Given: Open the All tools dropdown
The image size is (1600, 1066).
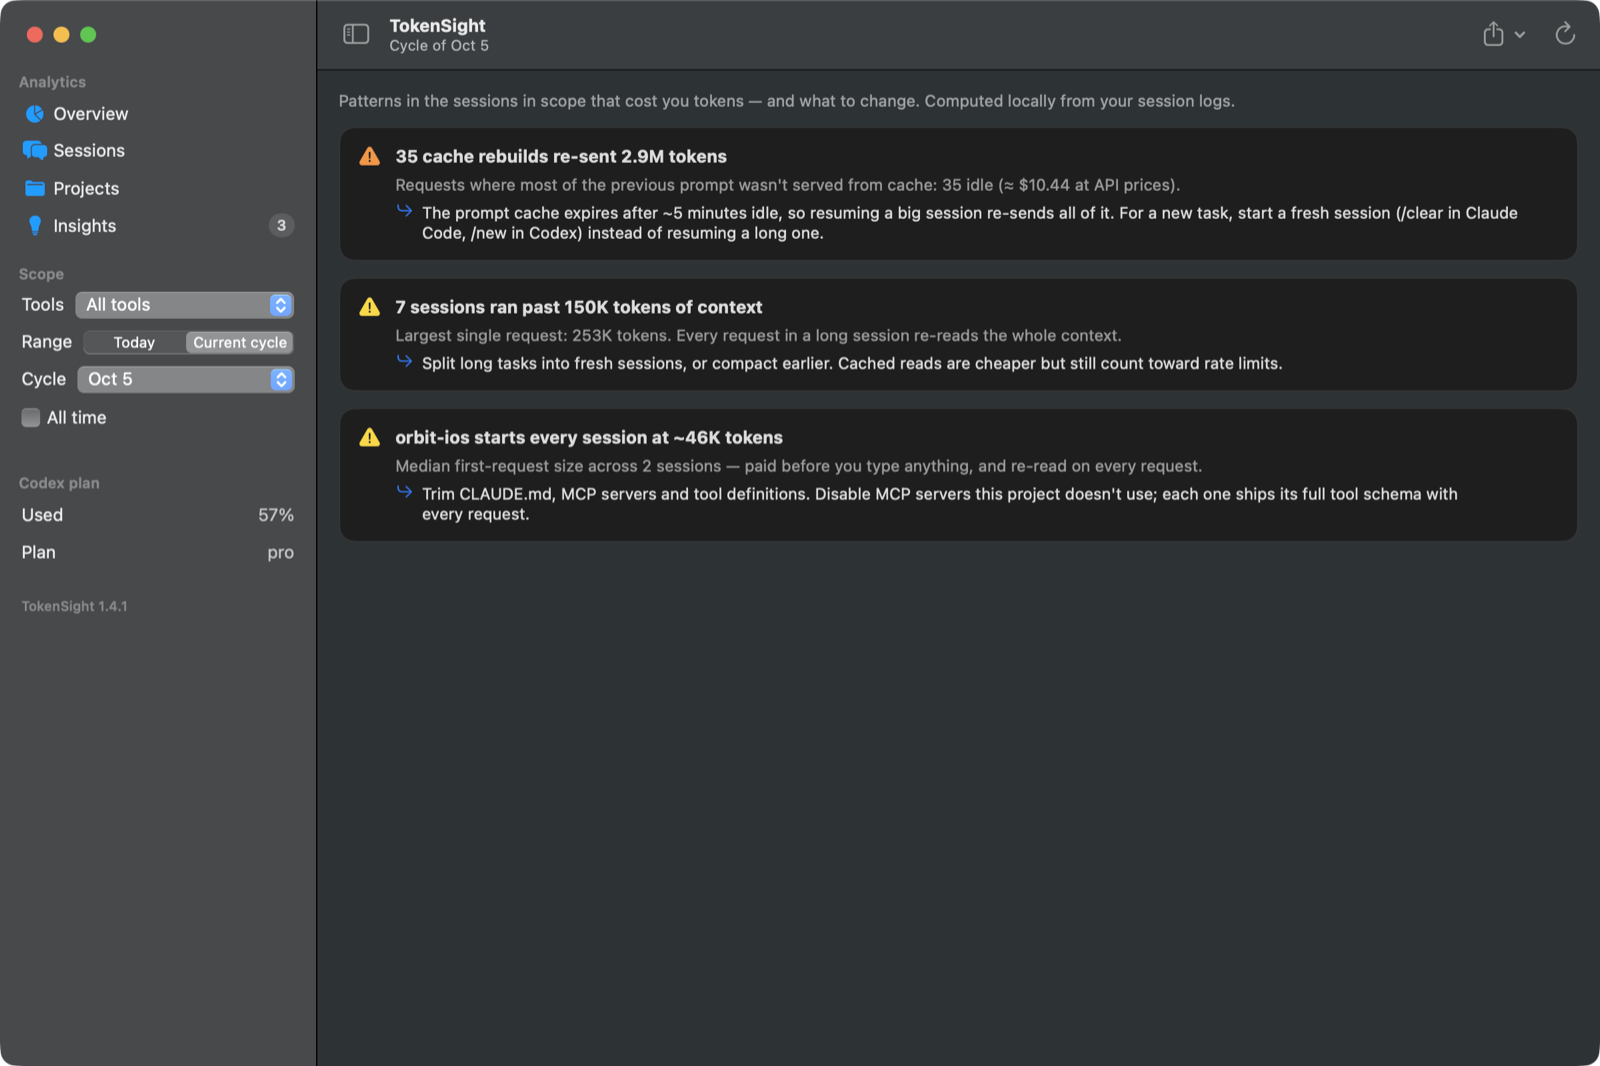Looking at the screenshot, I should point(185,305).
